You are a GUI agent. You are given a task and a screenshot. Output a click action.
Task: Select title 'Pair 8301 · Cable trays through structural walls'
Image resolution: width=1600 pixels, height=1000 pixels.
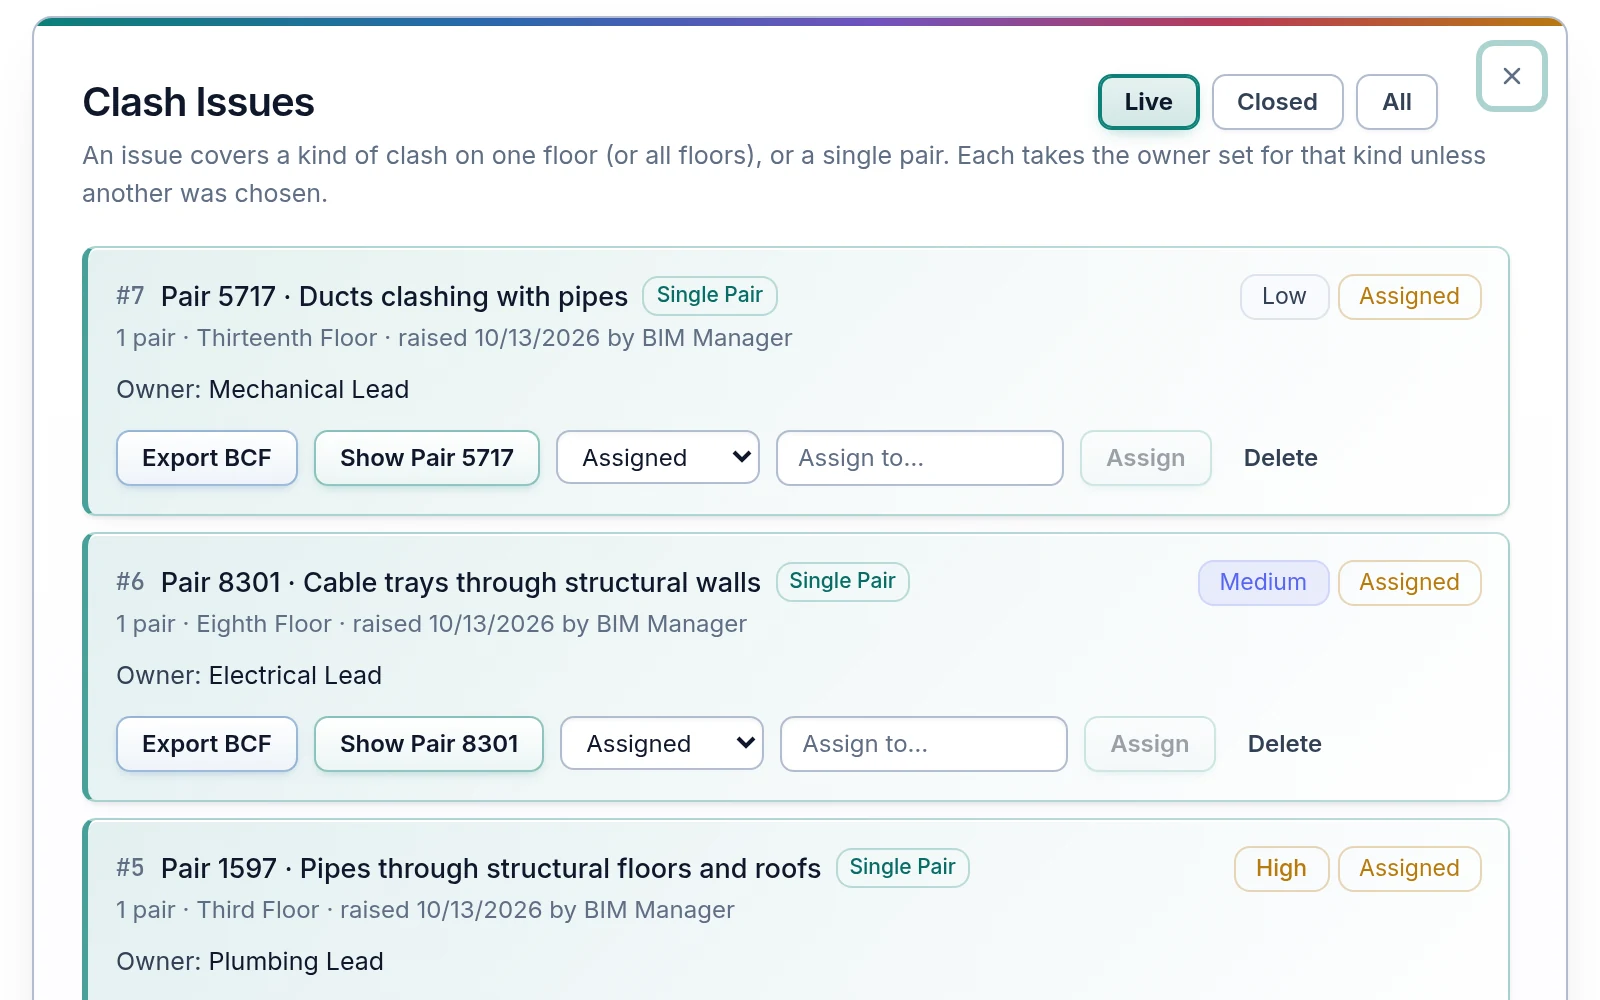461,583
